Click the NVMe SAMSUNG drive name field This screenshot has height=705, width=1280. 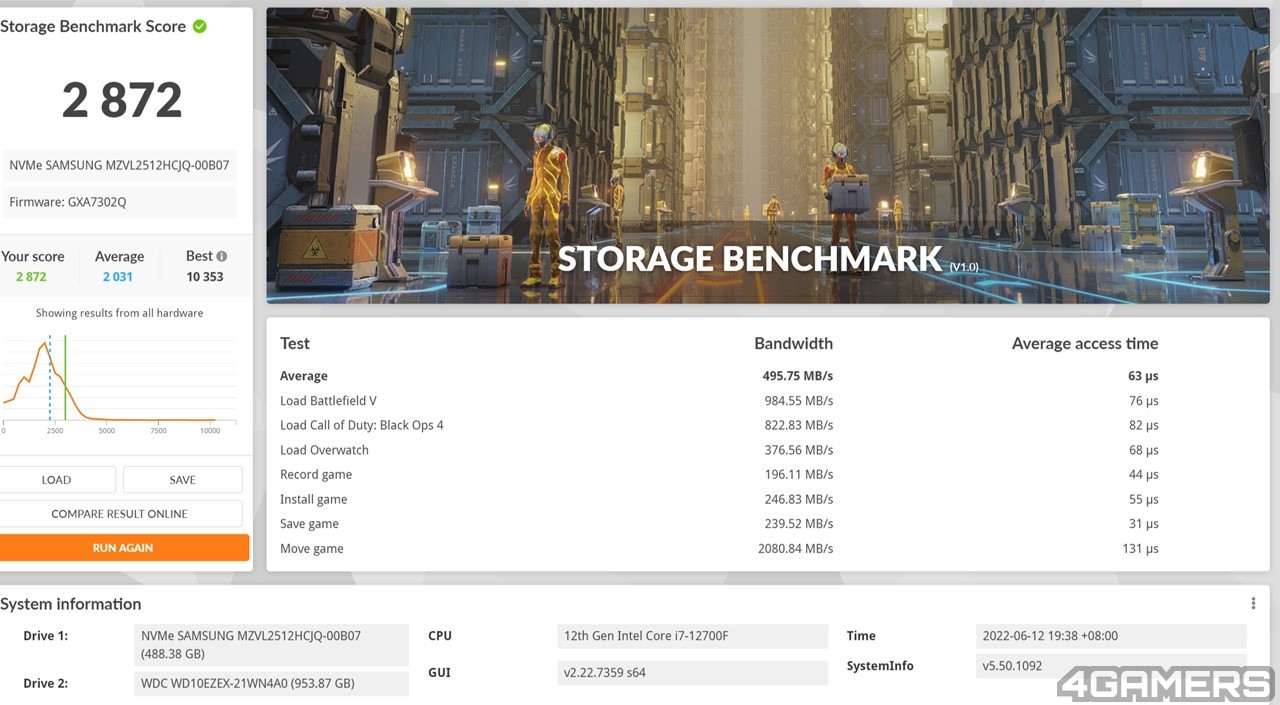(119, 165)
